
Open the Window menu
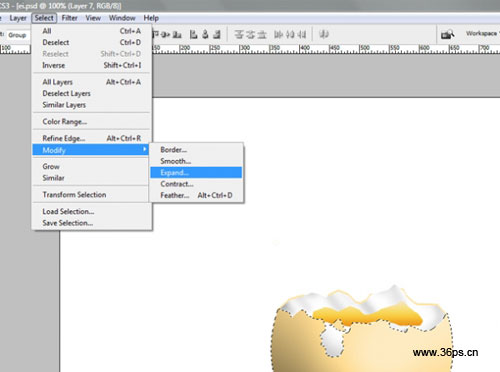[122, 18]
